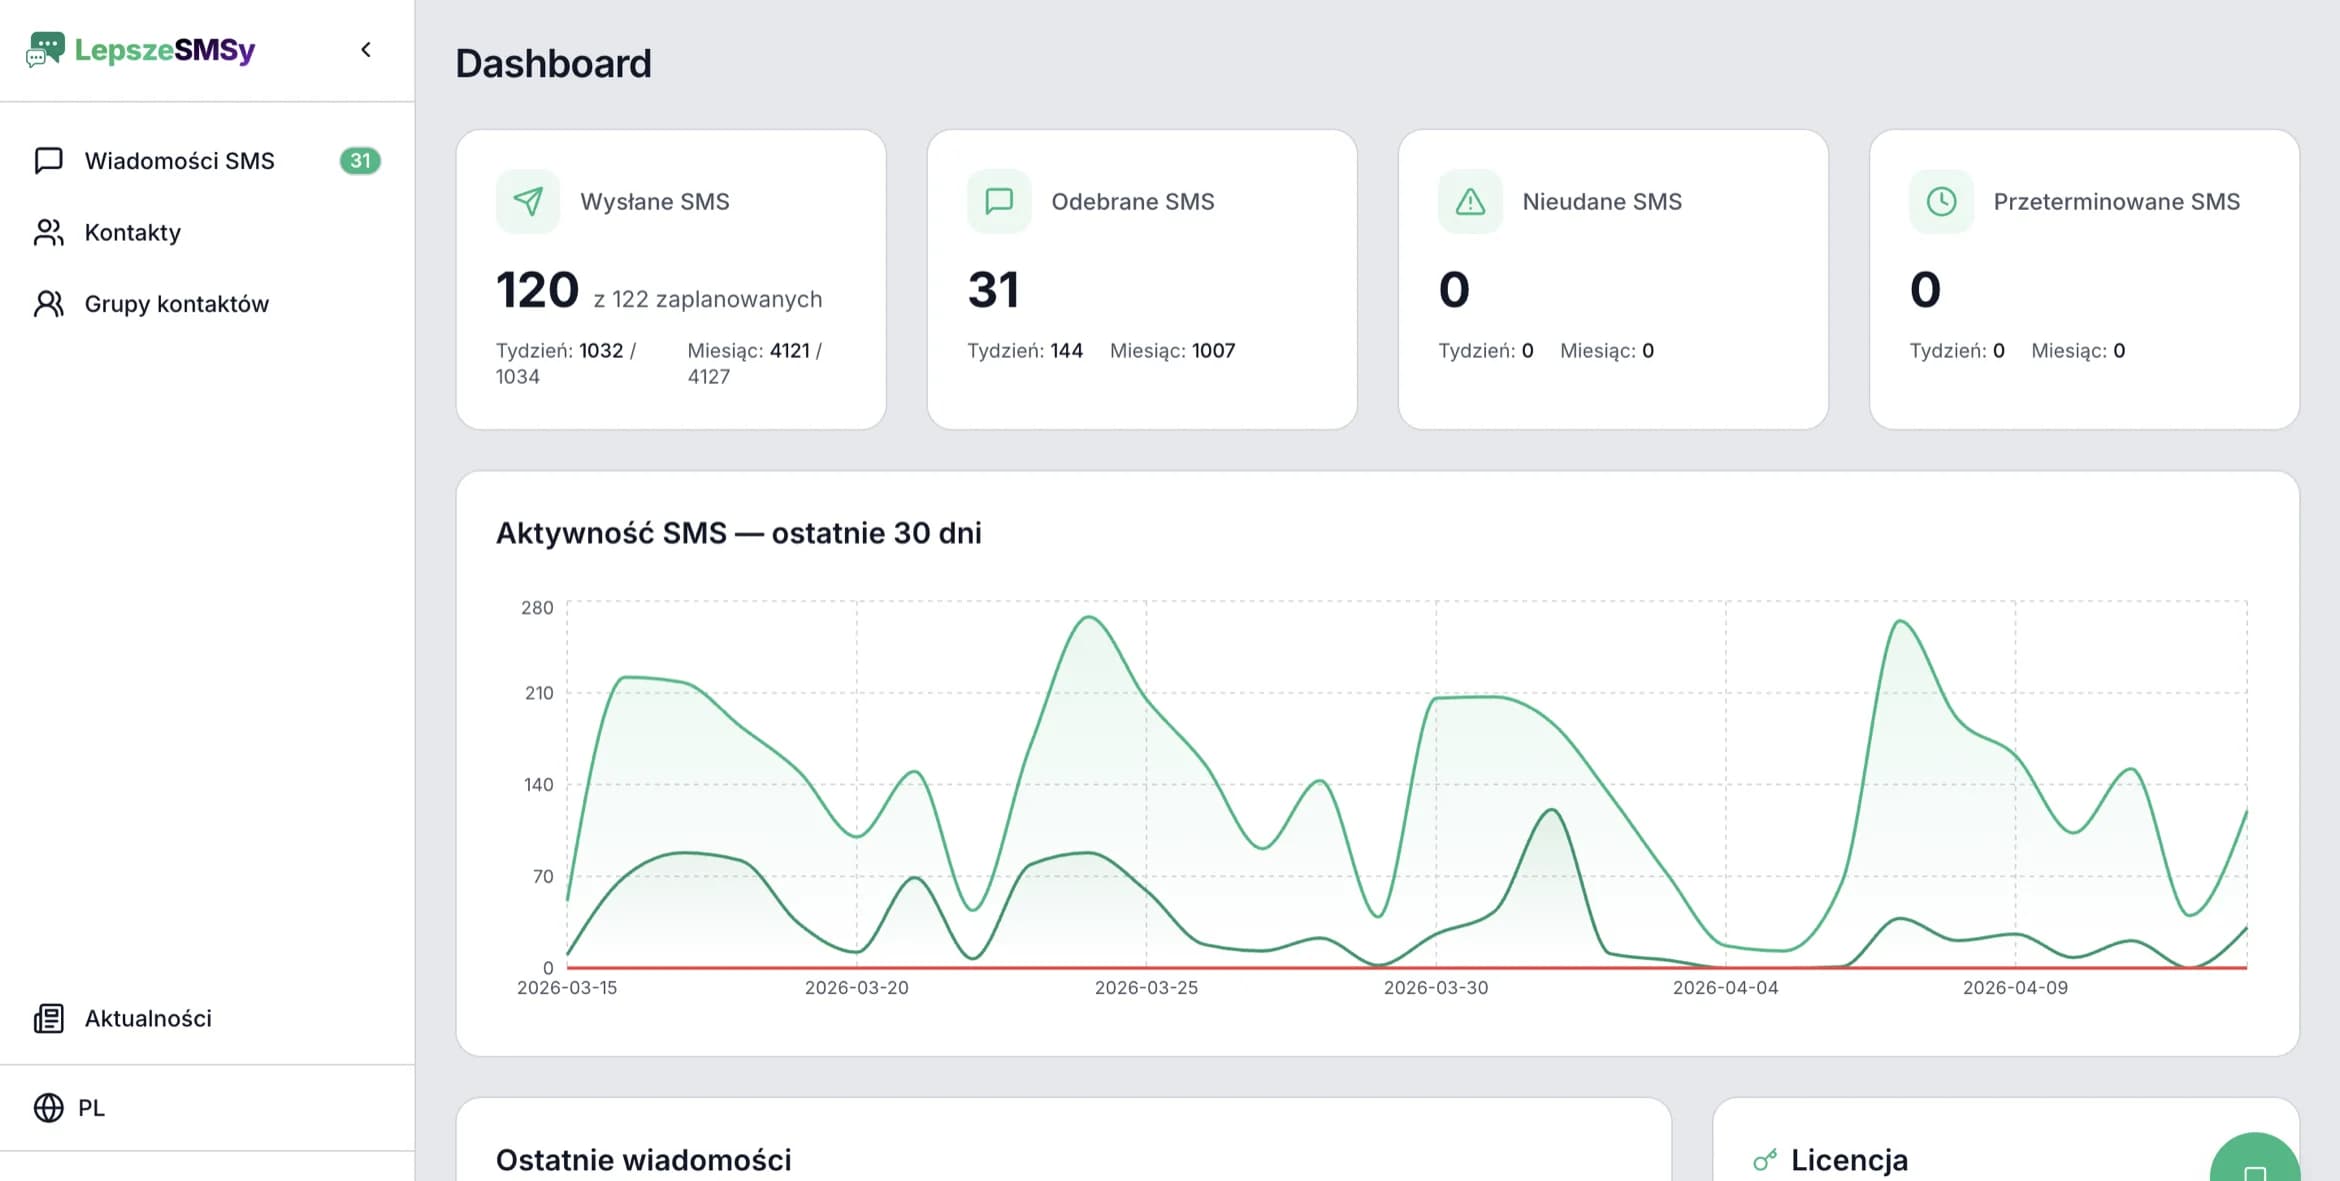
Task: Open Wiadomości SMS in the sidebar
Action: (x=207, y=161)
